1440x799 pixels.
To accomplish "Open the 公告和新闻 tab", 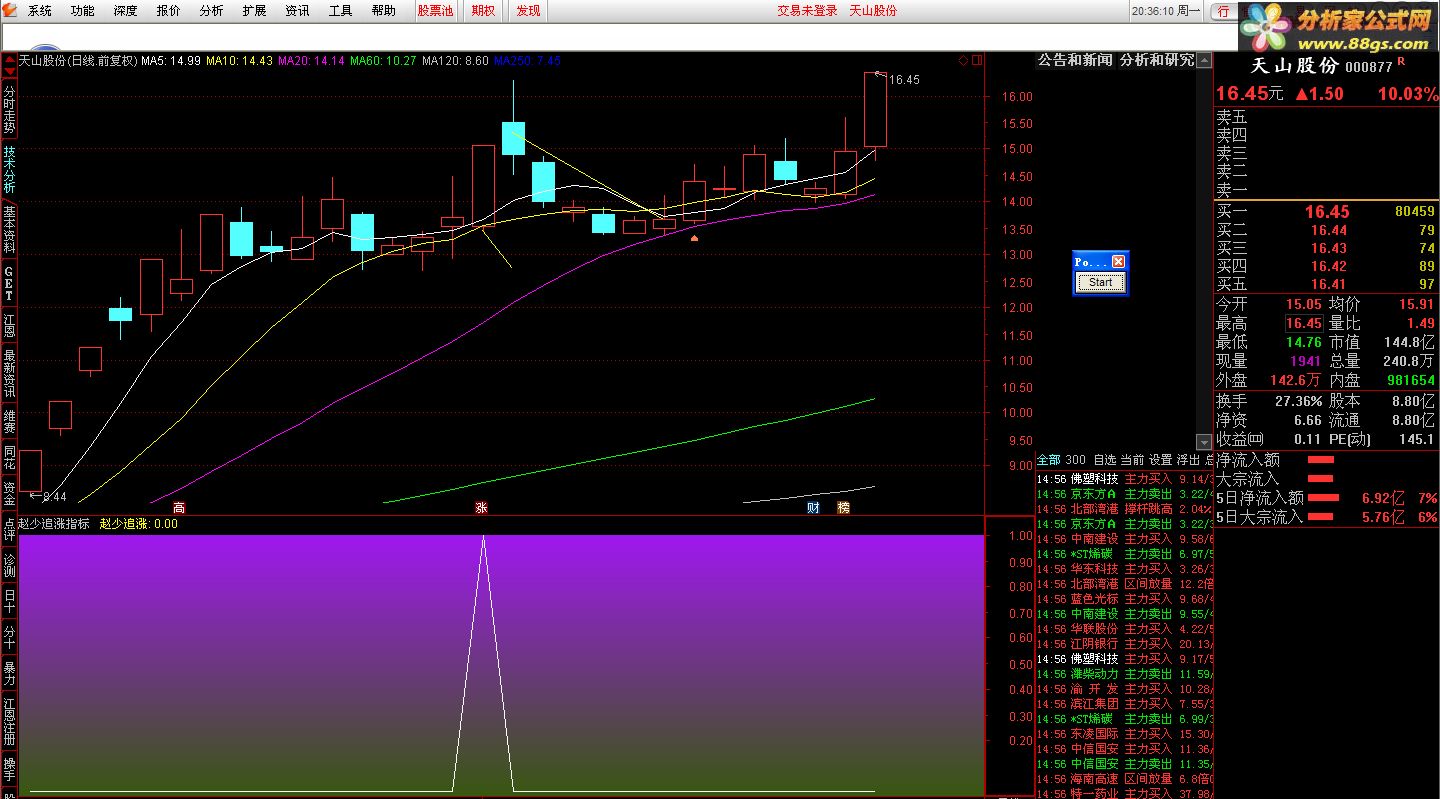I will (x=1074, y=60).
